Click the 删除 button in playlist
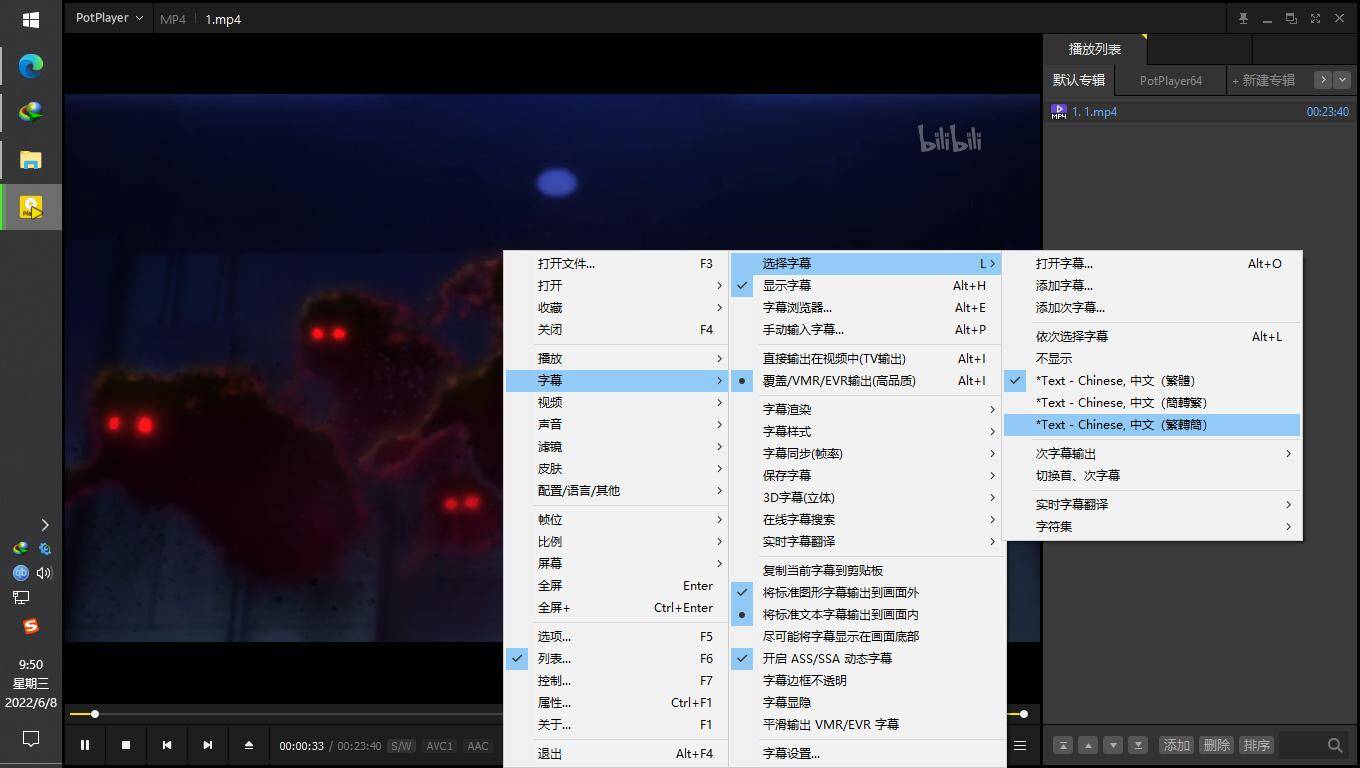This screenshot has width=1360, height=768. tap(1216, 745)
